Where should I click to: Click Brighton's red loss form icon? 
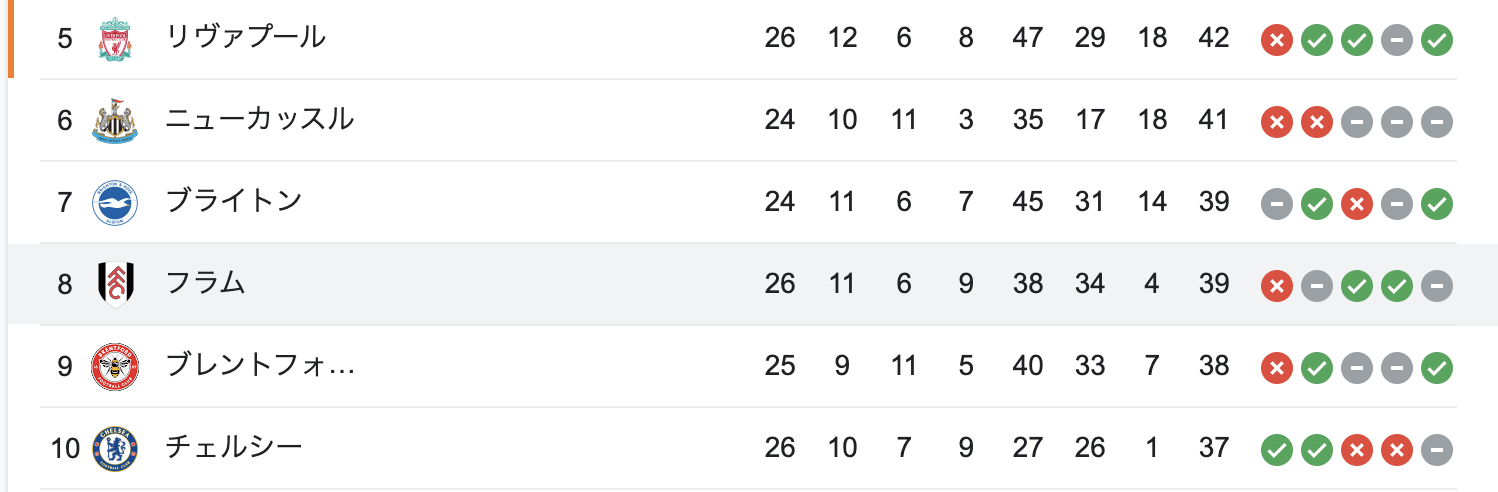pyautogui.click(x=1357, y=205)
